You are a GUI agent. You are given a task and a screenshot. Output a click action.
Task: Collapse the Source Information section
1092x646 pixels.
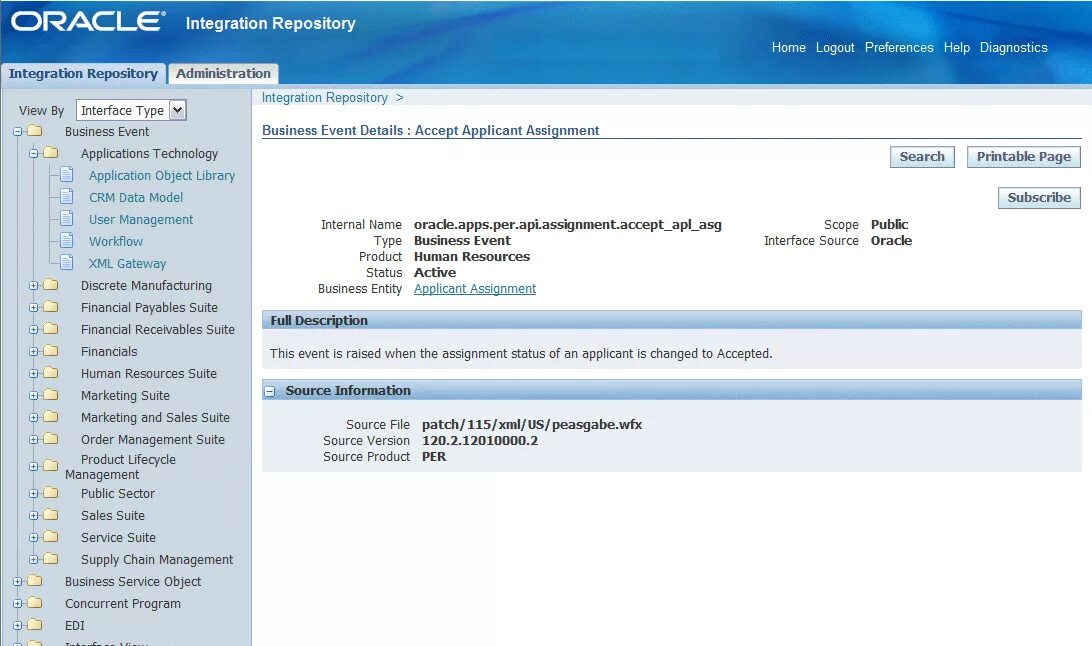(270, 391)
